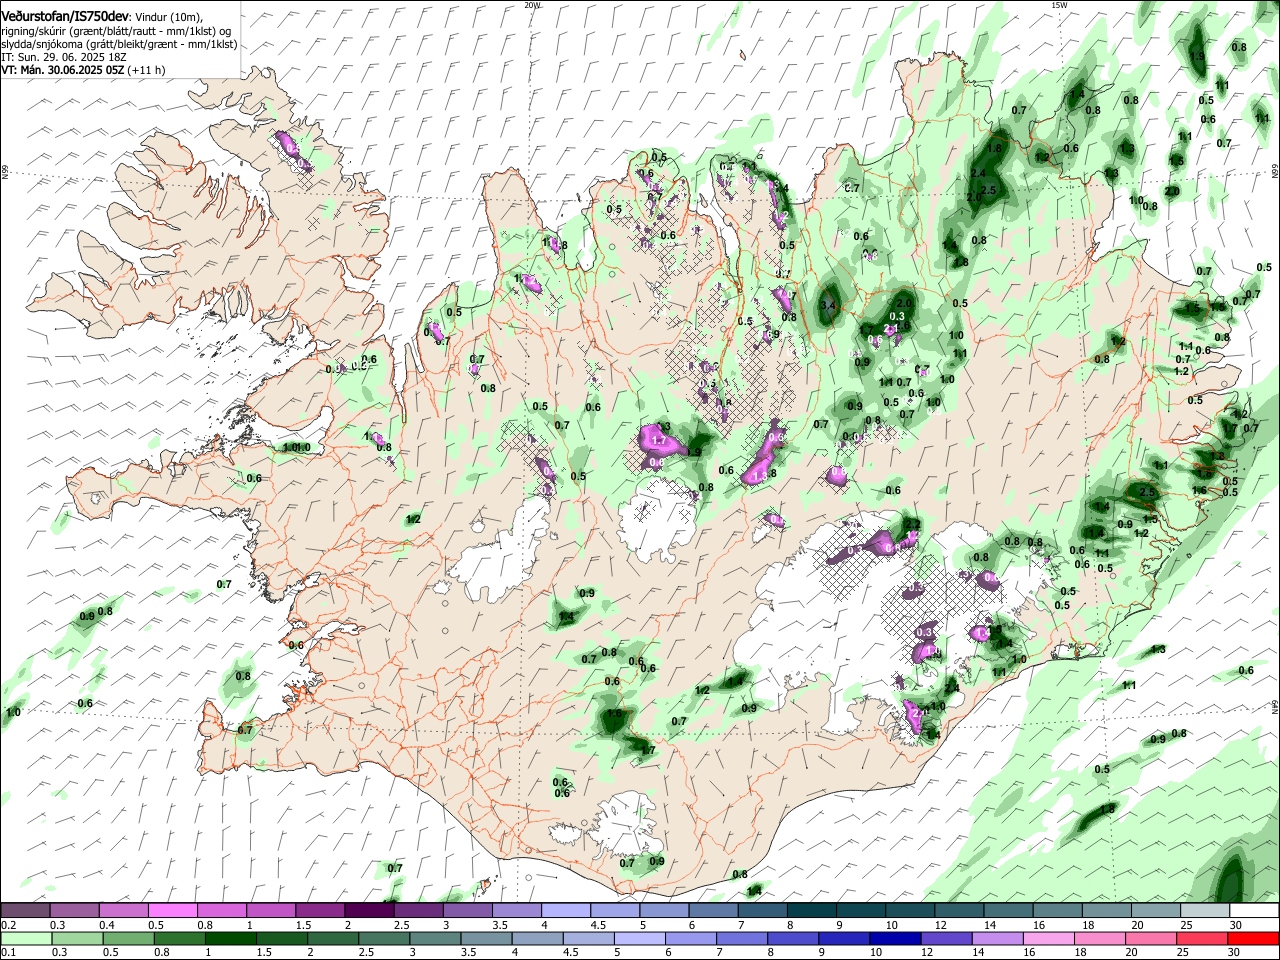Screen dimensions: 1280x960
Task: Select lower red swatch between 25 and 30
Action: tap(1203, 938)
